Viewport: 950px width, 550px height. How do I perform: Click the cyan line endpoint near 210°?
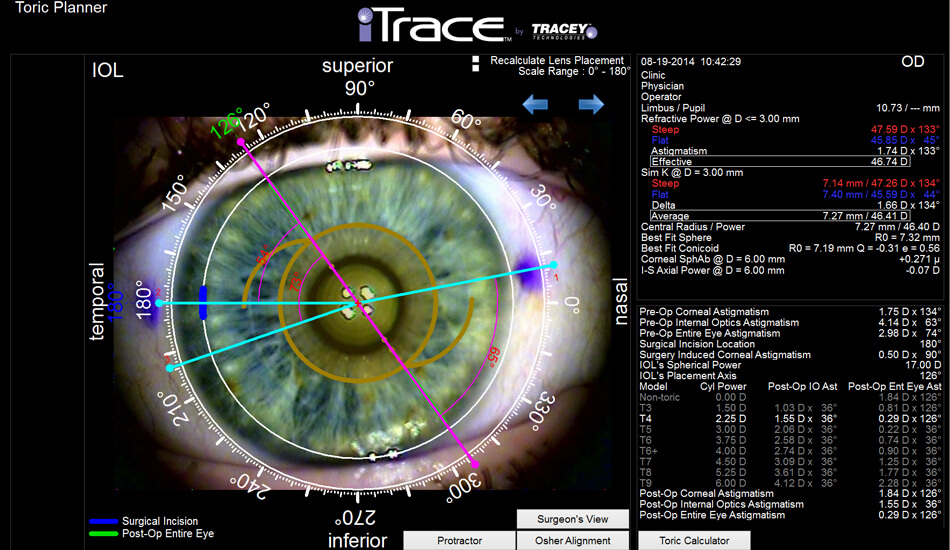point(170,369)
